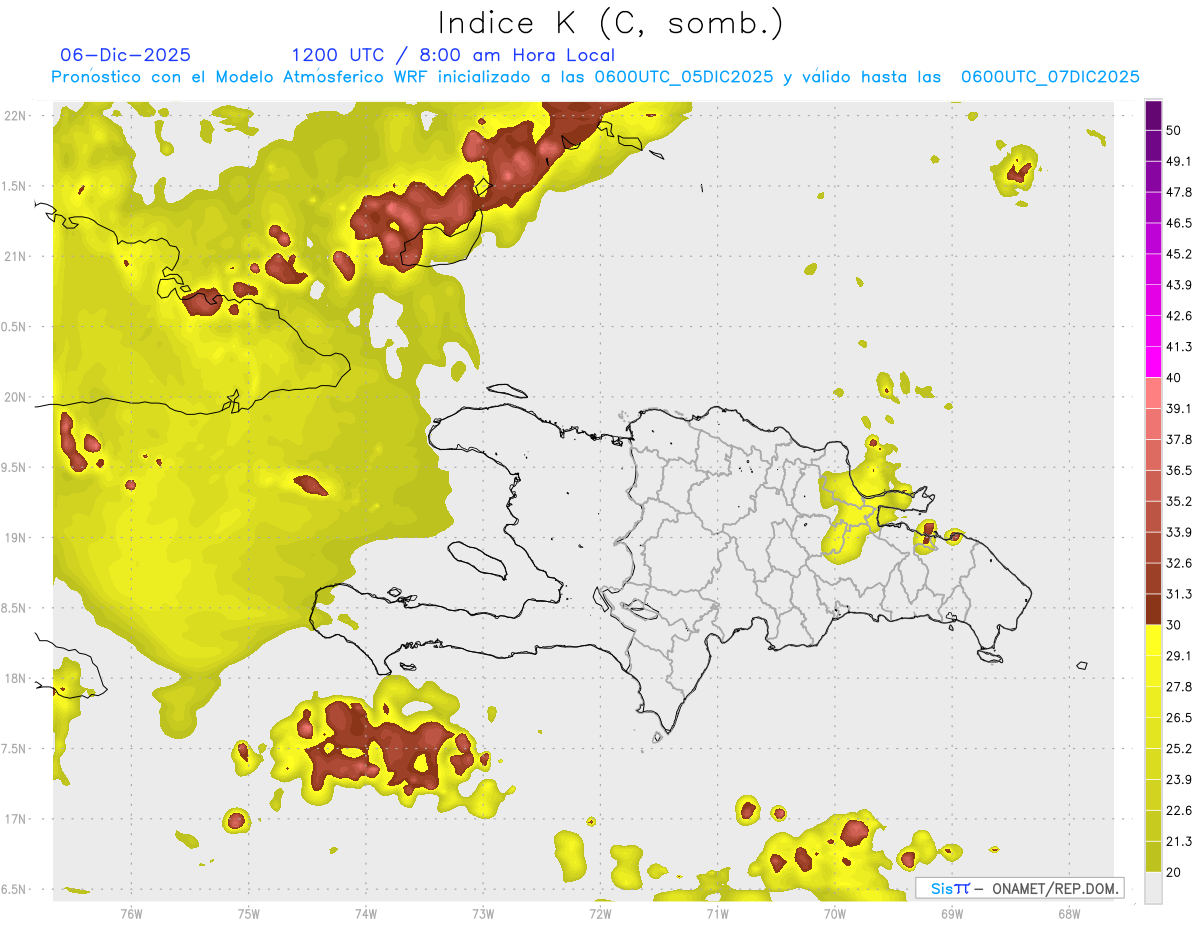This screenshot has height=927, width=1200.
Task: Click the colorbar value 25.2
Action: tap(1179, 749)
